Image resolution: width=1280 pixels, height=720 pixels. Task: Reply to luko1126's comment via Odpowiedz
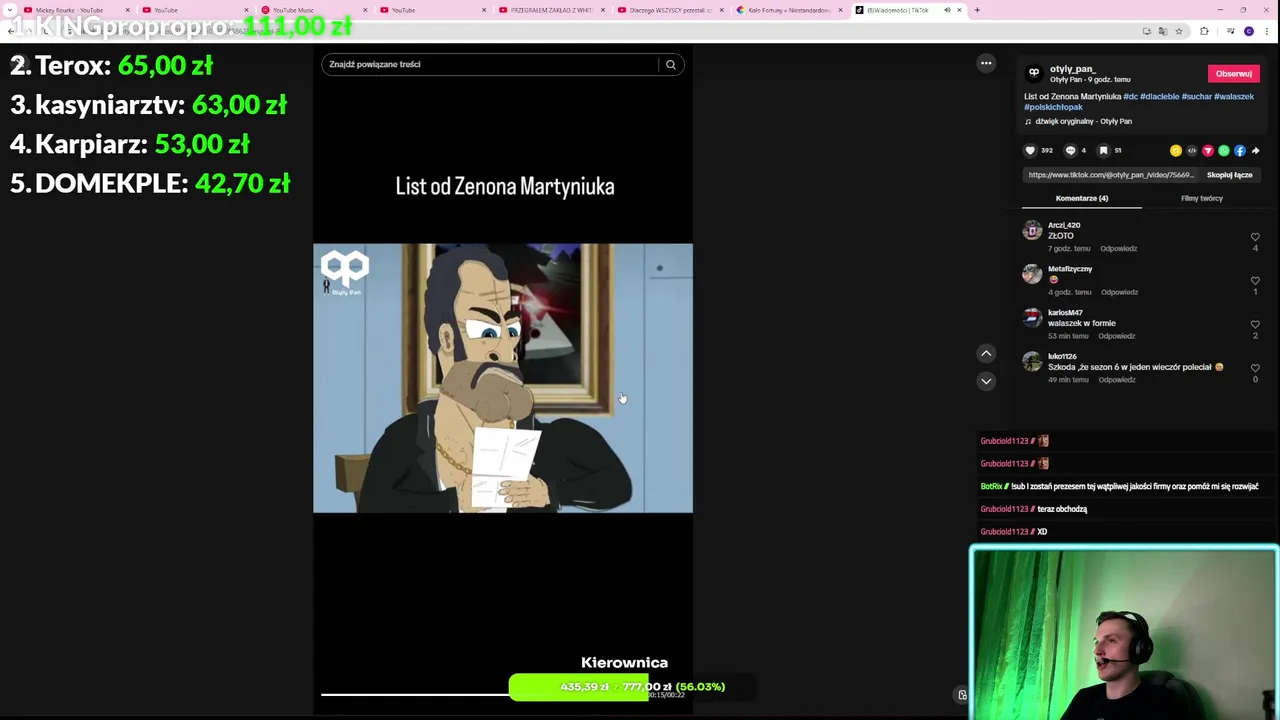1116,380
